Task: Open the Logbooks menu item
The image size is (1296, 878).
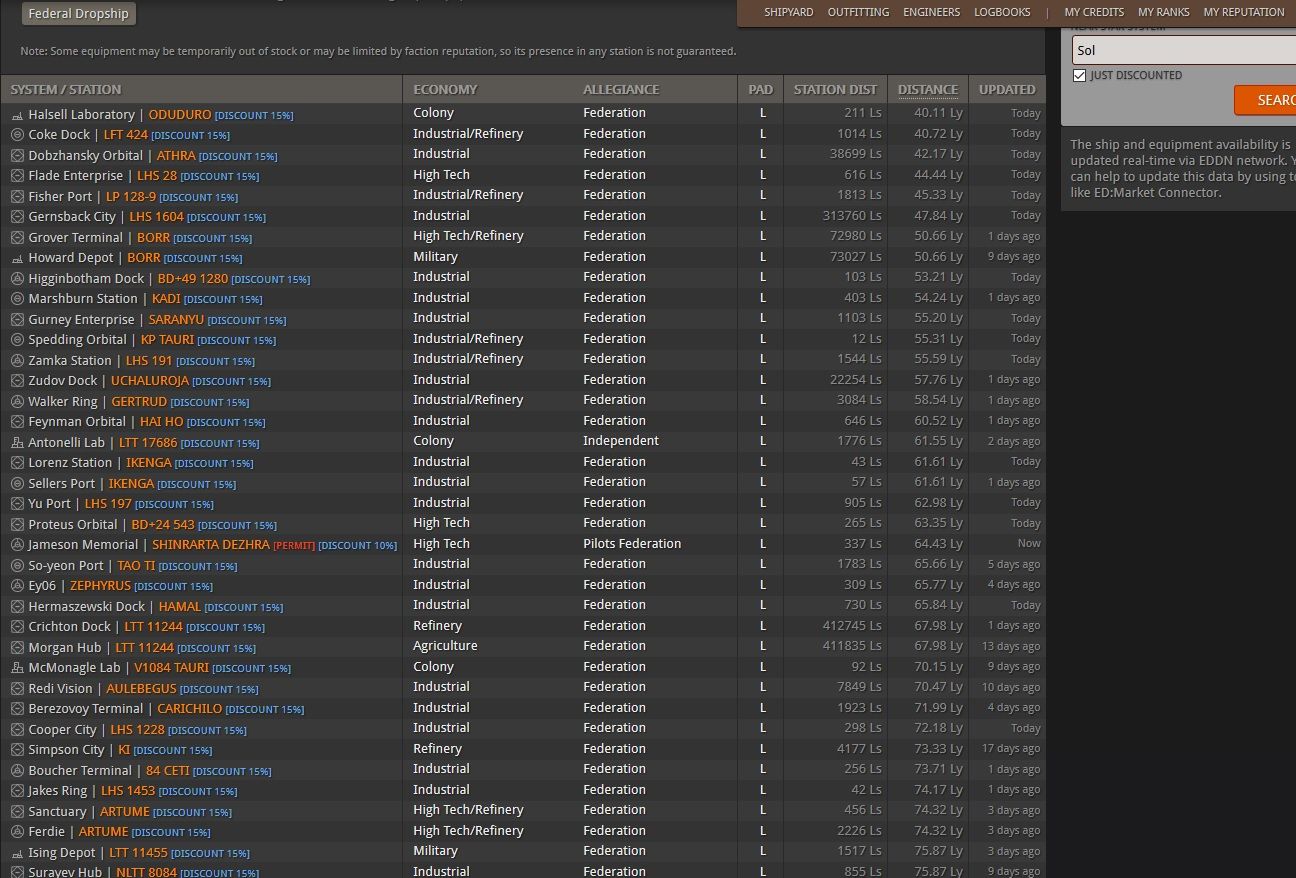Action: (1002, 12)
